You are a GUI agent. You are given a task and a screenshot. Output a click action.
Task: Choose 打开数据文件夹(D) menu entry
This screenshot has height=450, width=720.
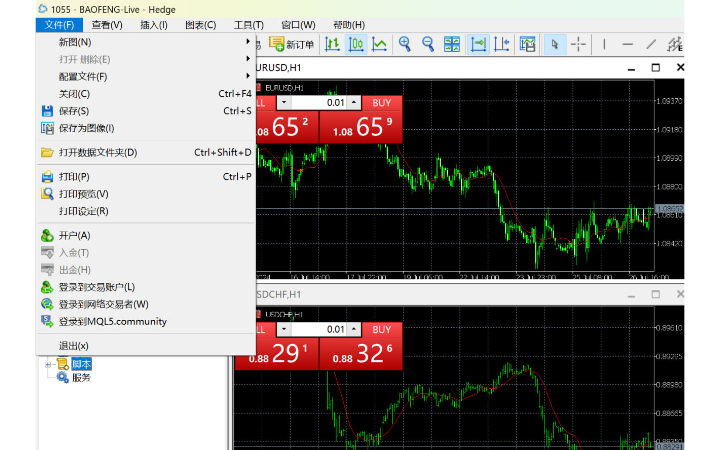(146, 152)
